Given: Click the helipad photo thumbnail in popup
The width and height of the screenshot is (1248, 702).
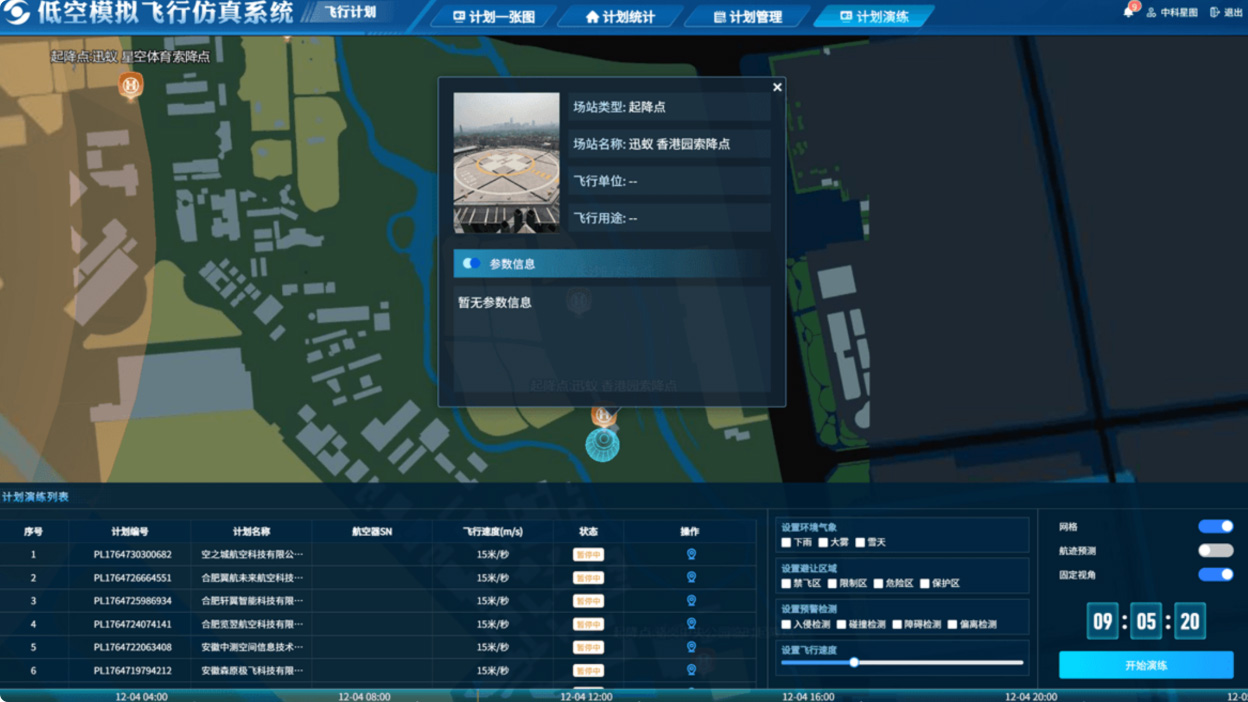Looking at the screenshot, I should (x=506, y=163).
